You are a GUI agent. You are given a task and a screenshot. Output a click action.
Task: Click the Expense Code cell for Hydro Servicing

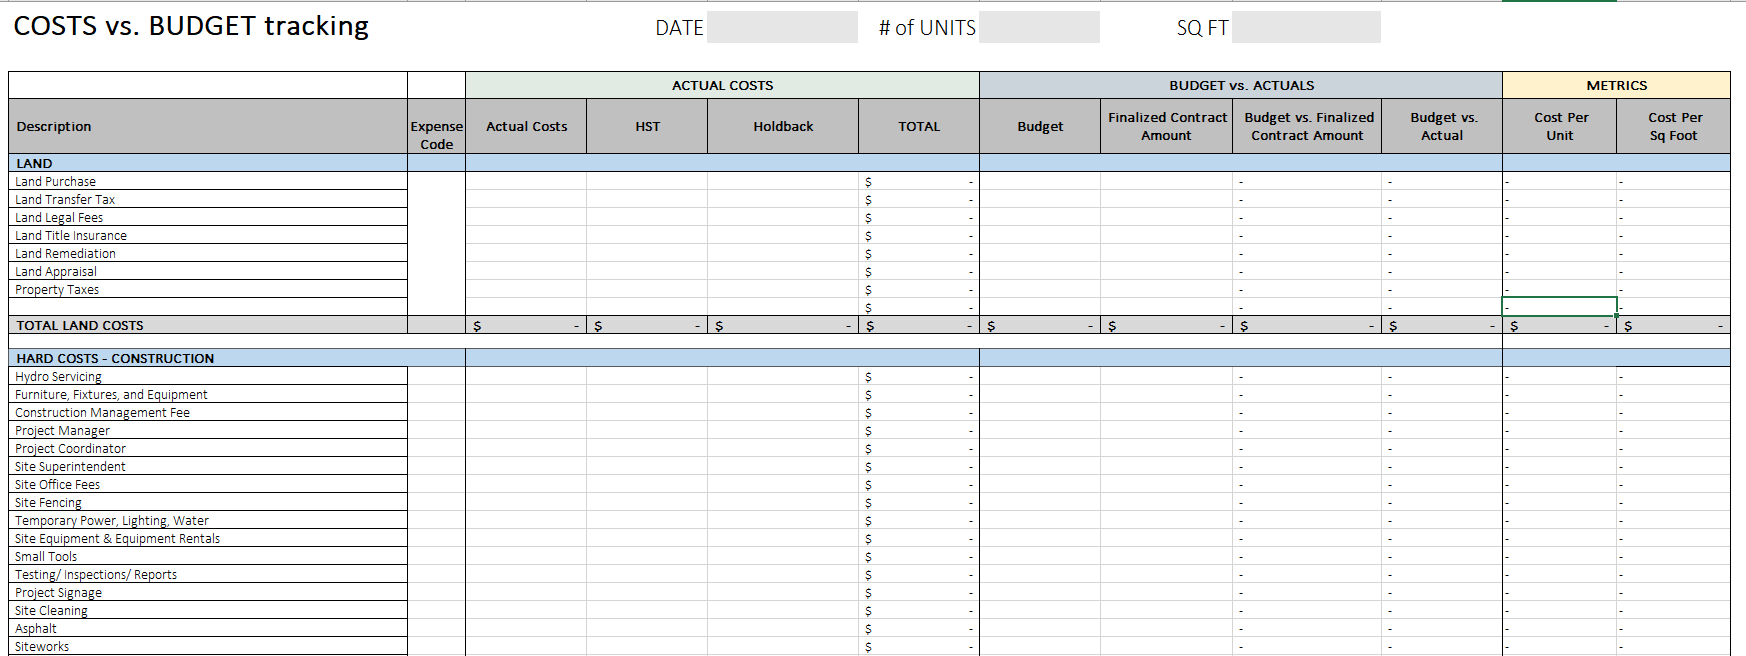click(x=436, y=376)
